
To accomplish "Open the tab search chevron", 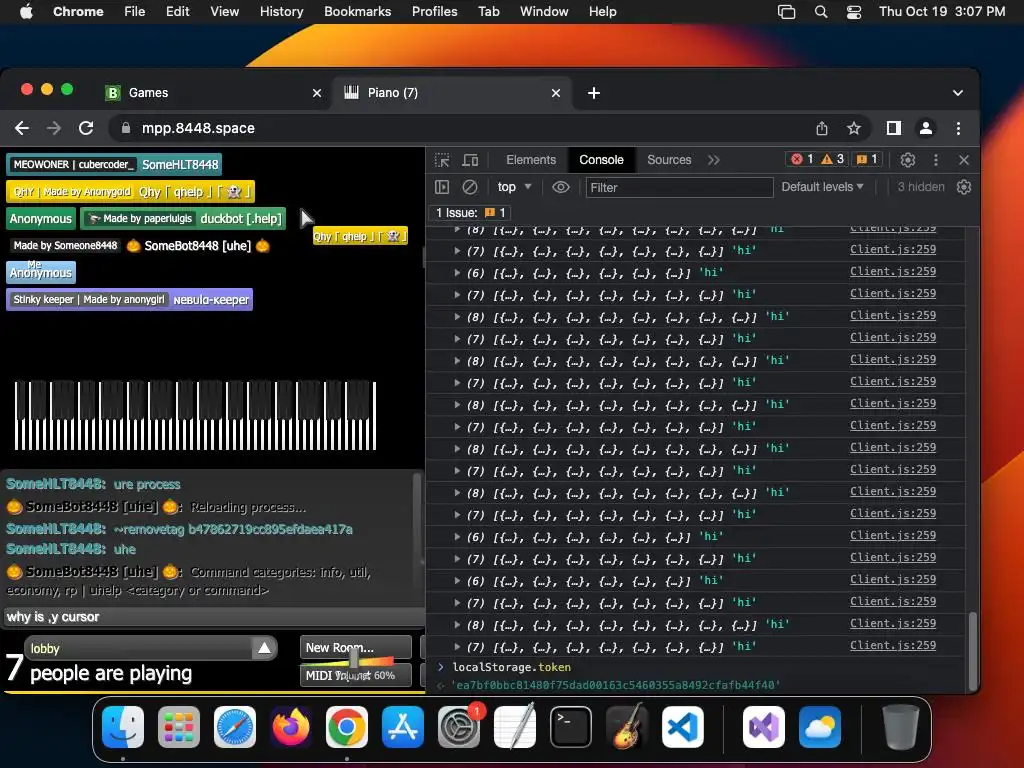I will (x=957, y=93).
